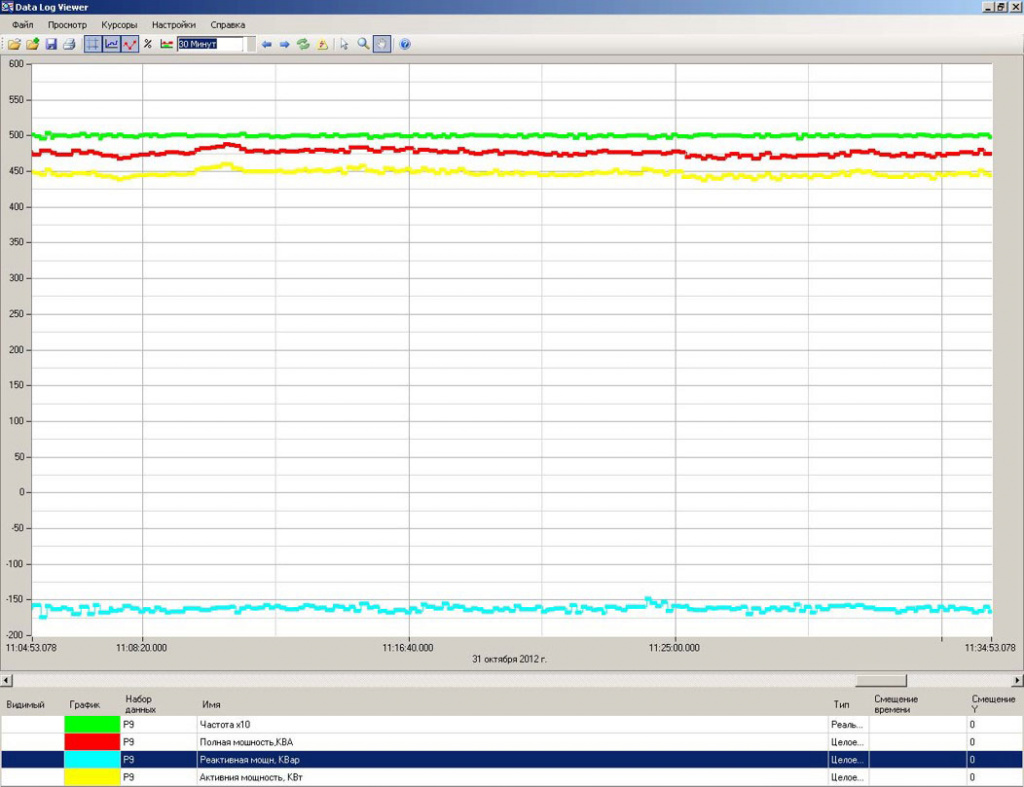
Task: Open the Файл menu
Action: pyautogui.click(x=22, y=25)
